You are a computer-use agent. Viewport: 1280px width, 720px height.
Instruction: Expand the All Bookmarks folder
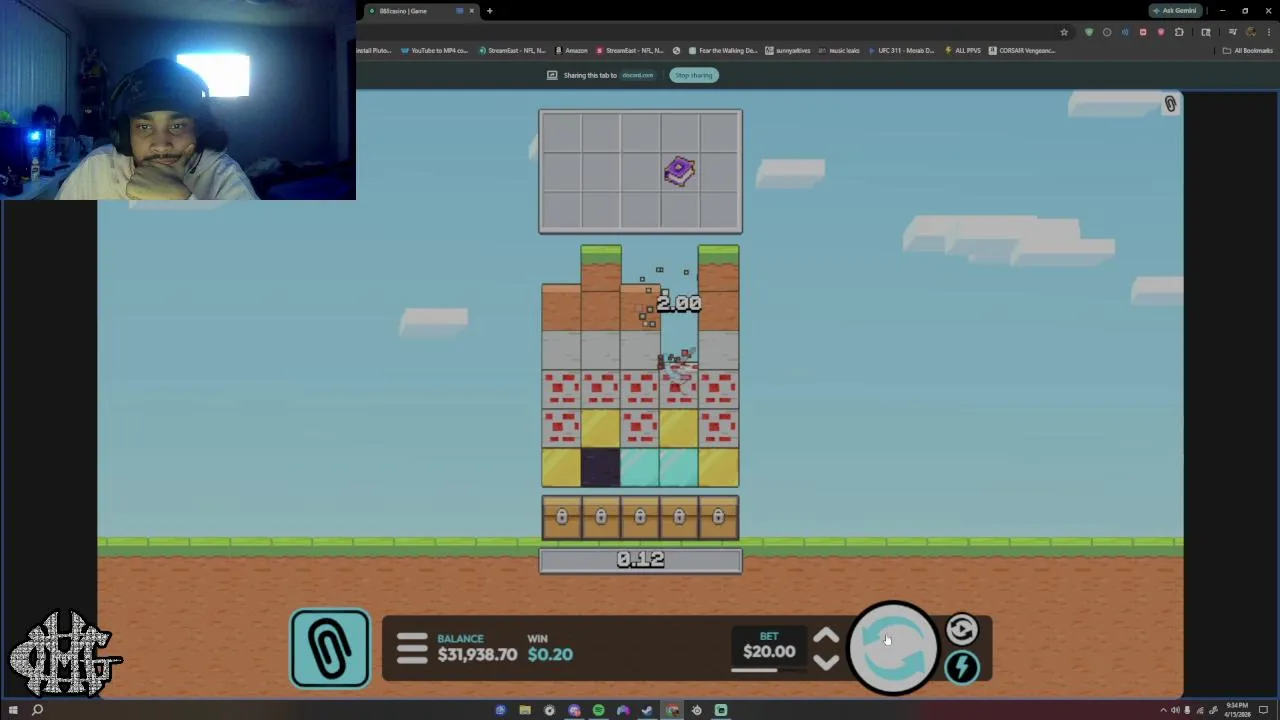tap(1248, 50)
